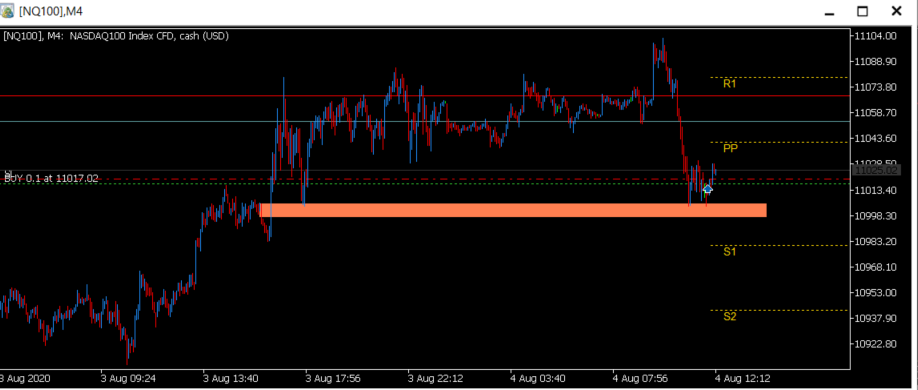Click the 10953.00 price scale value
Image resolution: width=918 pixels, height=390 pixels.
pyautogui.click(x=875, y=293)
